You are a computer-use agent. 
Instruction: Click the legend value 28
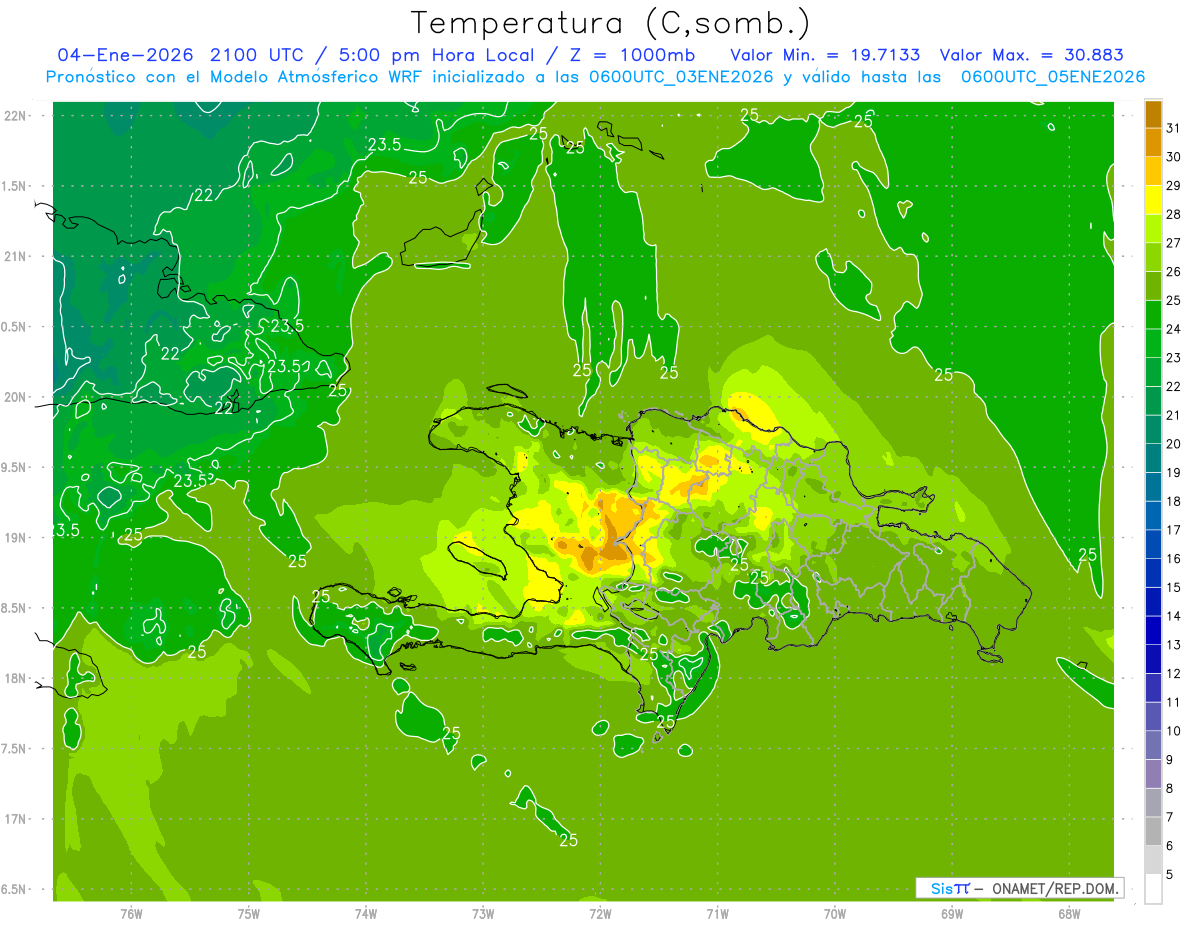click(x=1174, y=214)
